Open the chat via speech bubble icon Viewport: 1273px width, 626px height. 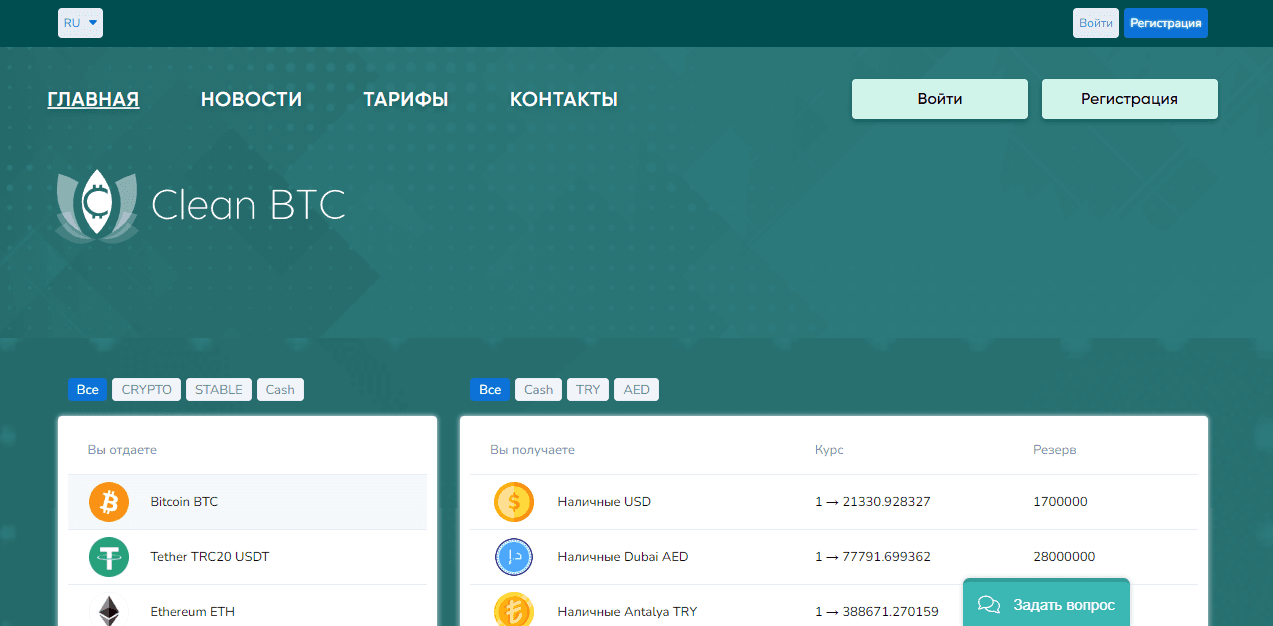(988, 604)
